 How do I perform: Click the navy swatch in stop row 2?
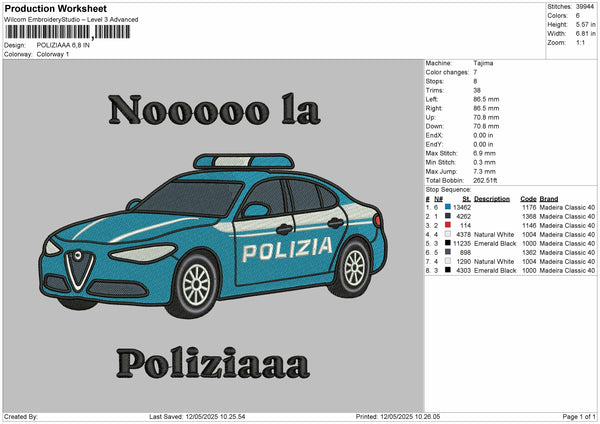(448, 216)
